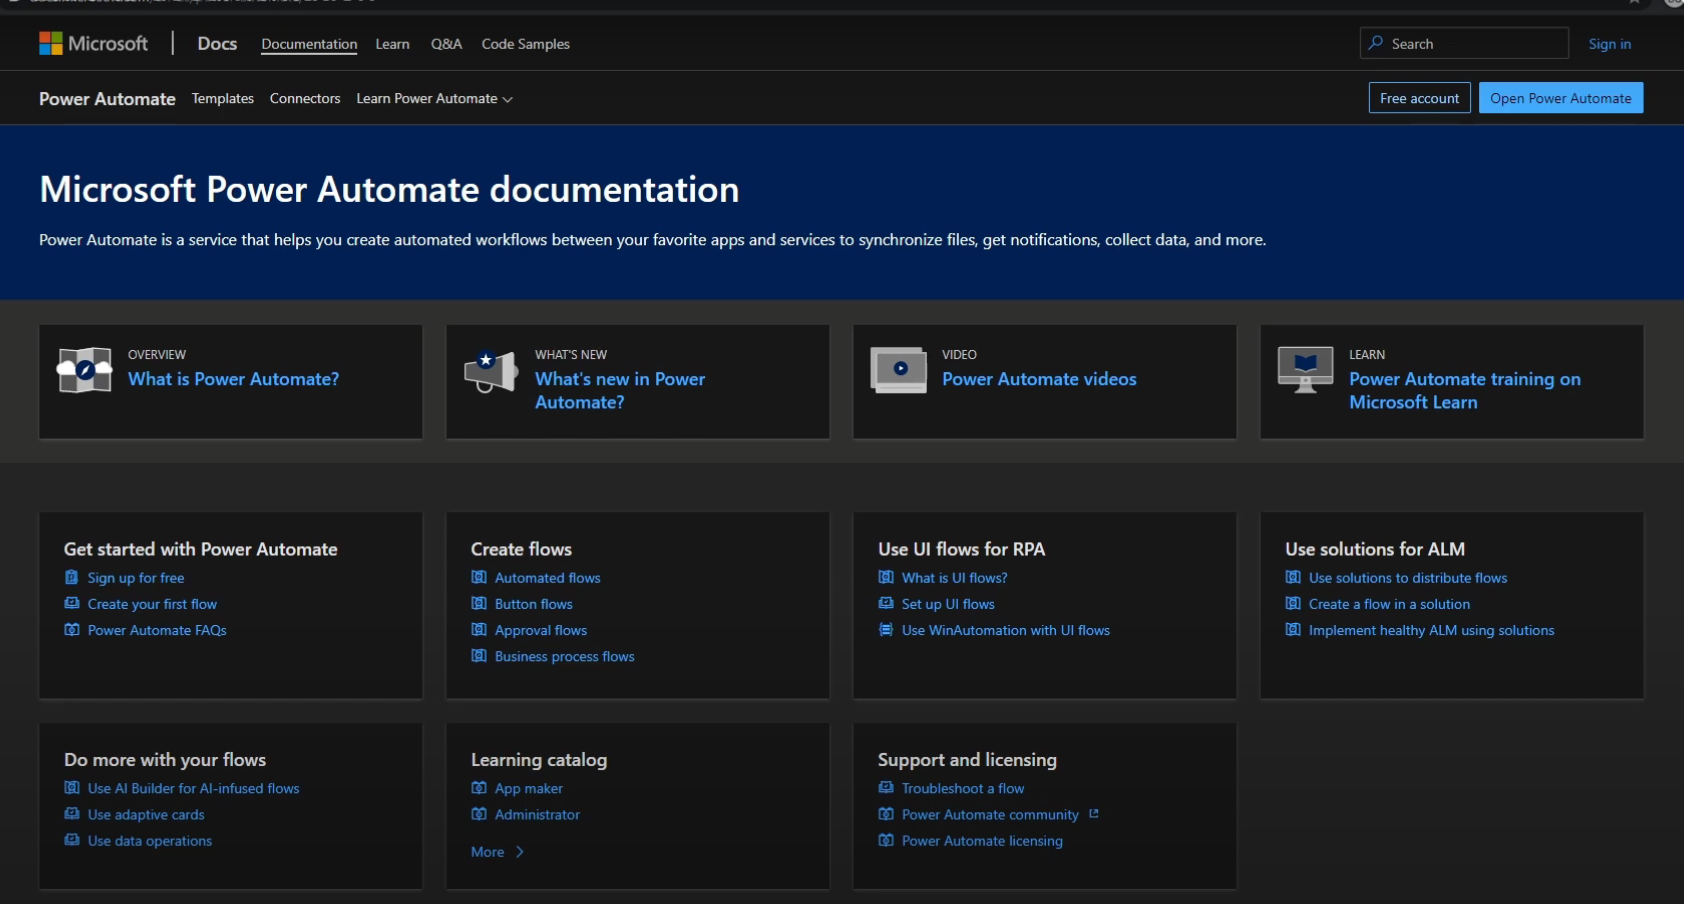Open the Troubleshoot a flow link
This screenshot has width=1684, height=904.
click(x=963, y=788)
